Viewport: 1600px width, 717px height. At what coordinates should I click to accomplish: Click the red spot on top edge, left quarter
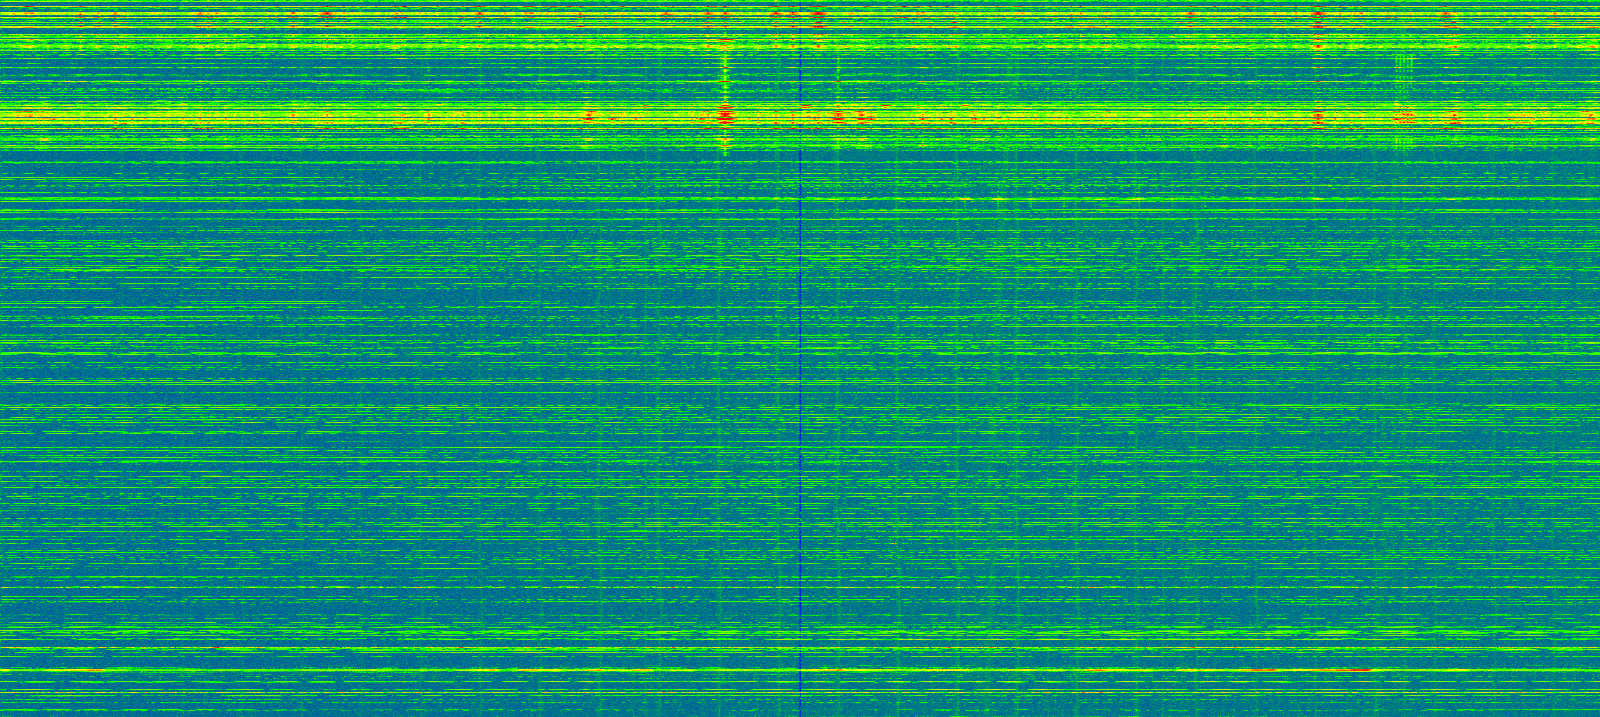click(x=327, y=15)
